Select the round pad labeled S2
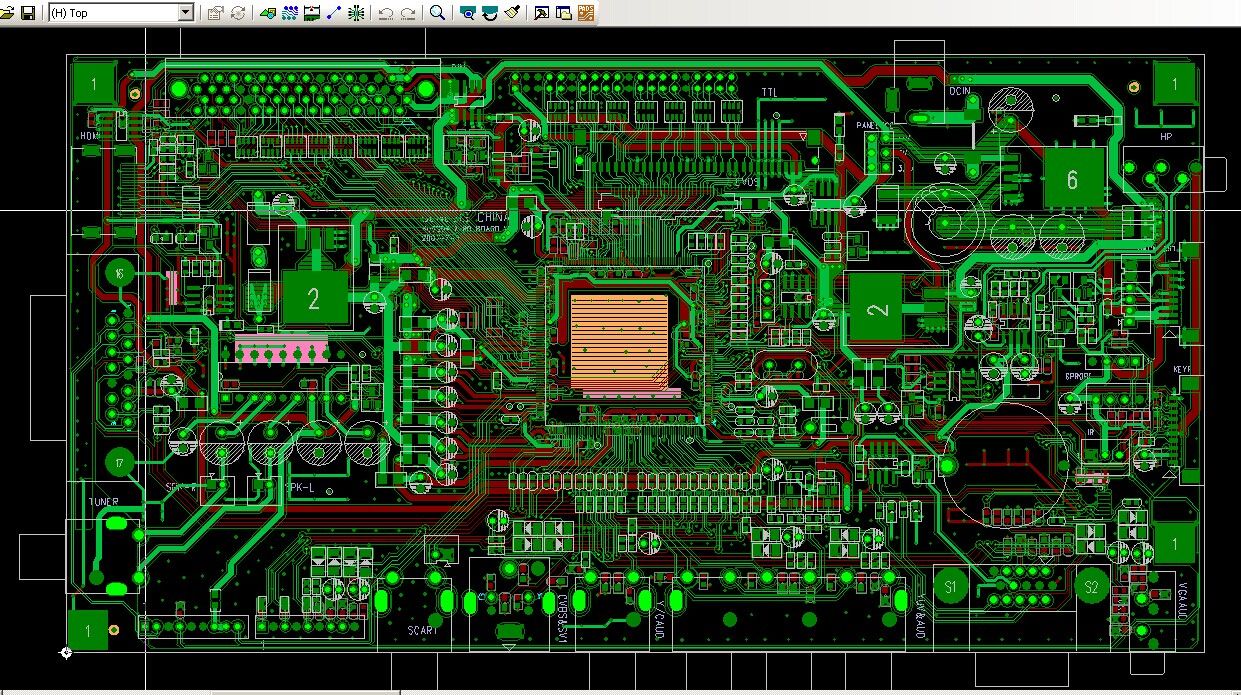Viewport: 1241px width, 695px height. click(x=1091, y=586)
